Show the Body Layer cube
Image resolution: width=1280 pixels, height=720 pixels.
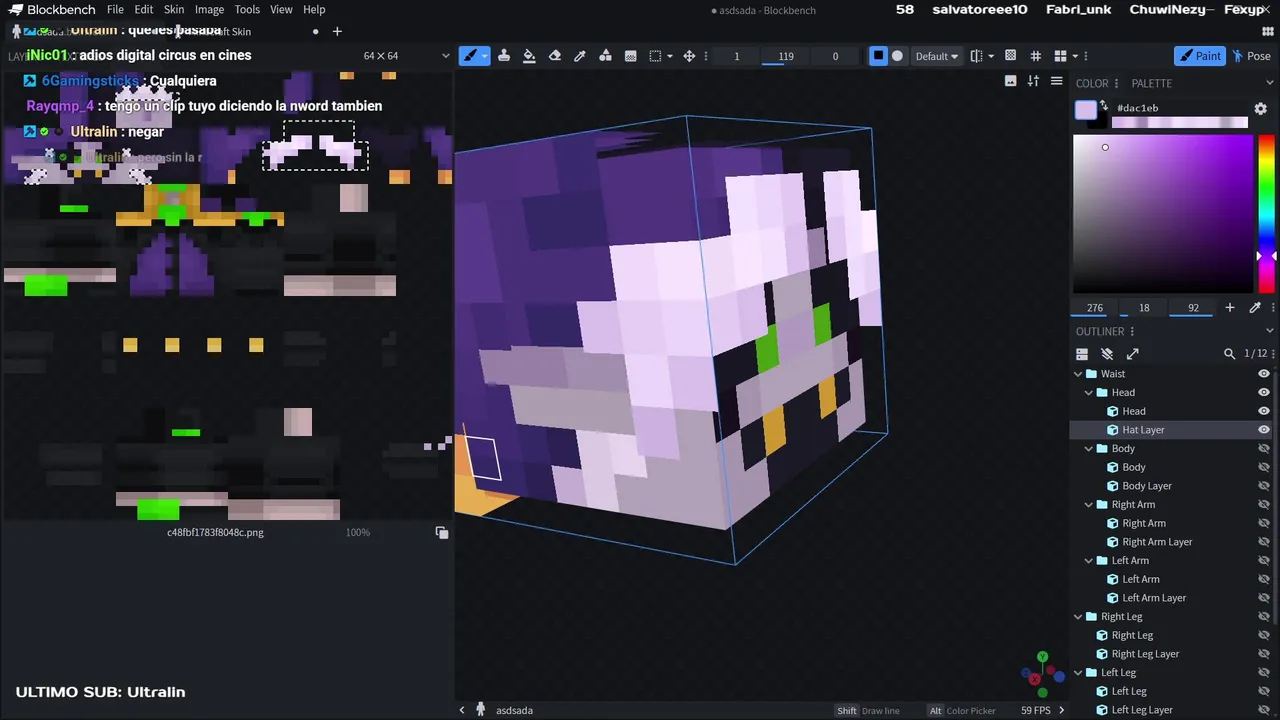1264,486
